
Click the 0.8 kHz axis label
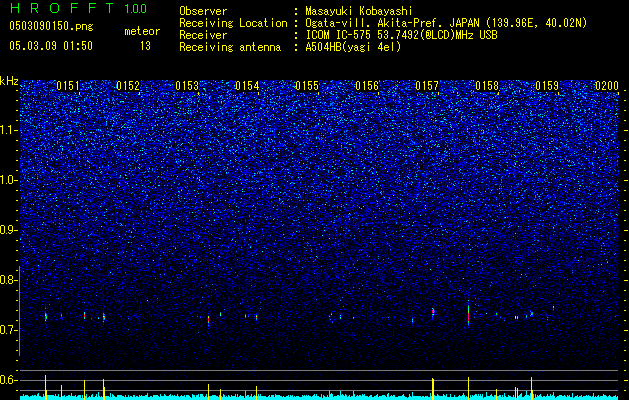[x=9, y=280]
